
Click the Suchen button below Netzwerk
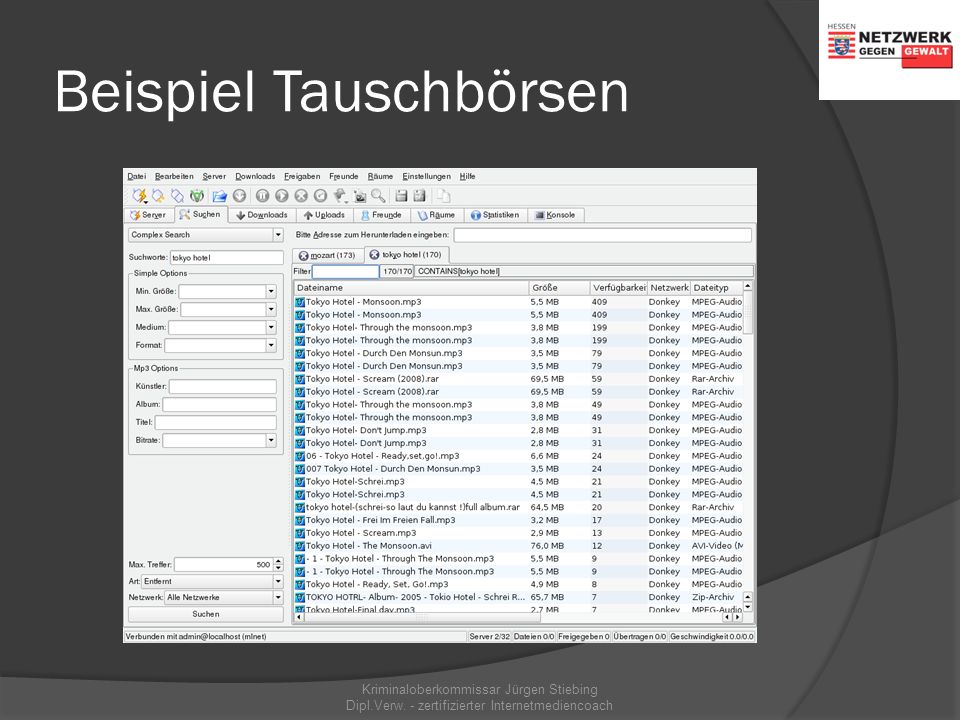(x=206, y=614)
